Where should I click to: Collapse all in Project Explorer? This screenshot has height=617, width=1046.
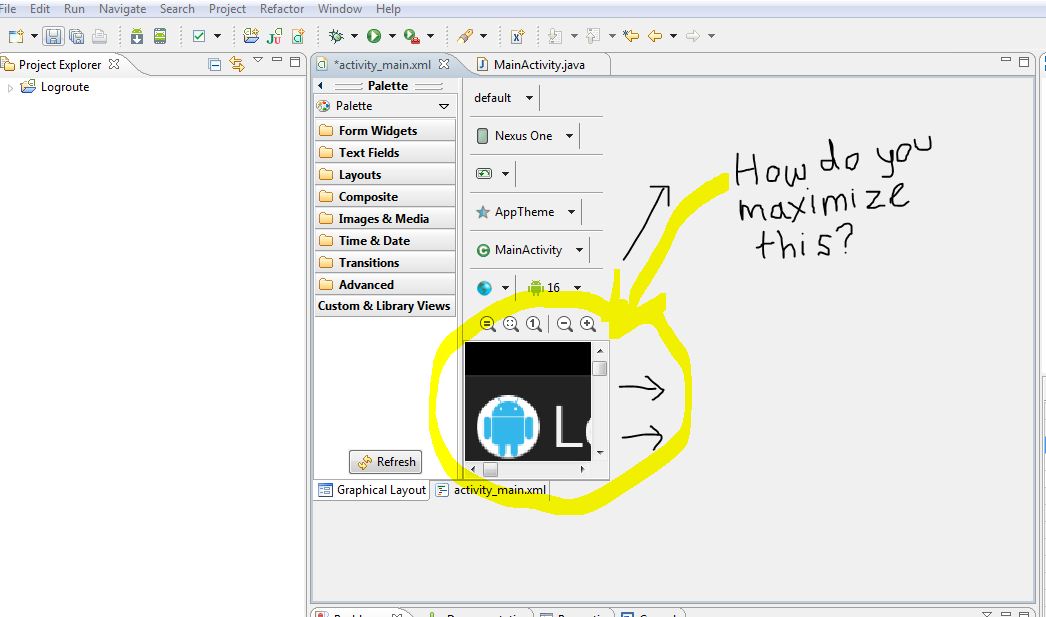215,65
